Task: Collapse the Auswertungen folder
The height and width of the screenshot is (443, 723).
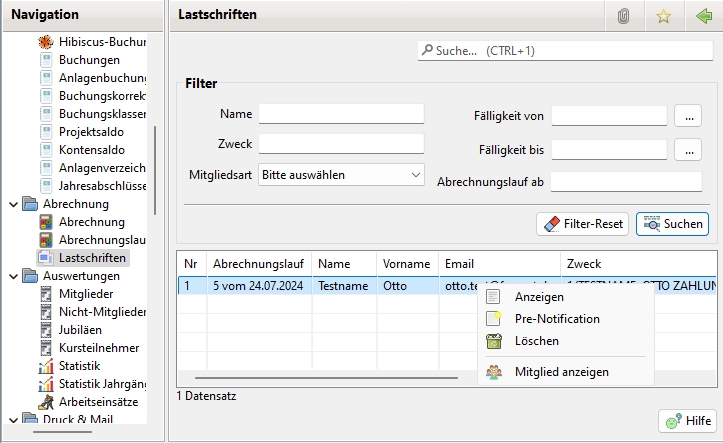Action: [13, 276]
